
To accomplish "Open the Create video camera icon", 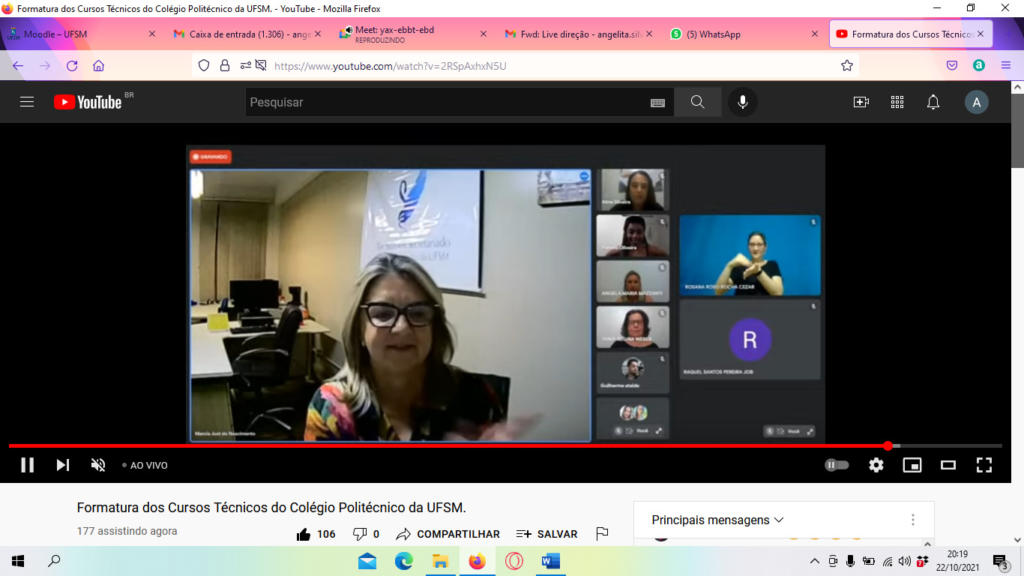I will [x=860, y=102].
